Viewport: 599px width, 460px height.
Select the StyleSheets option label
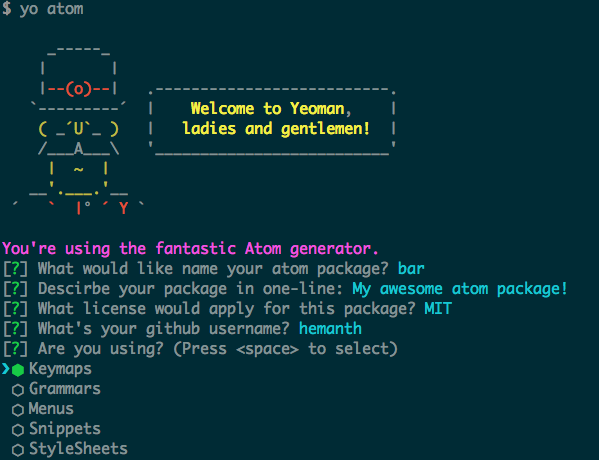click(x=78, y=449)
